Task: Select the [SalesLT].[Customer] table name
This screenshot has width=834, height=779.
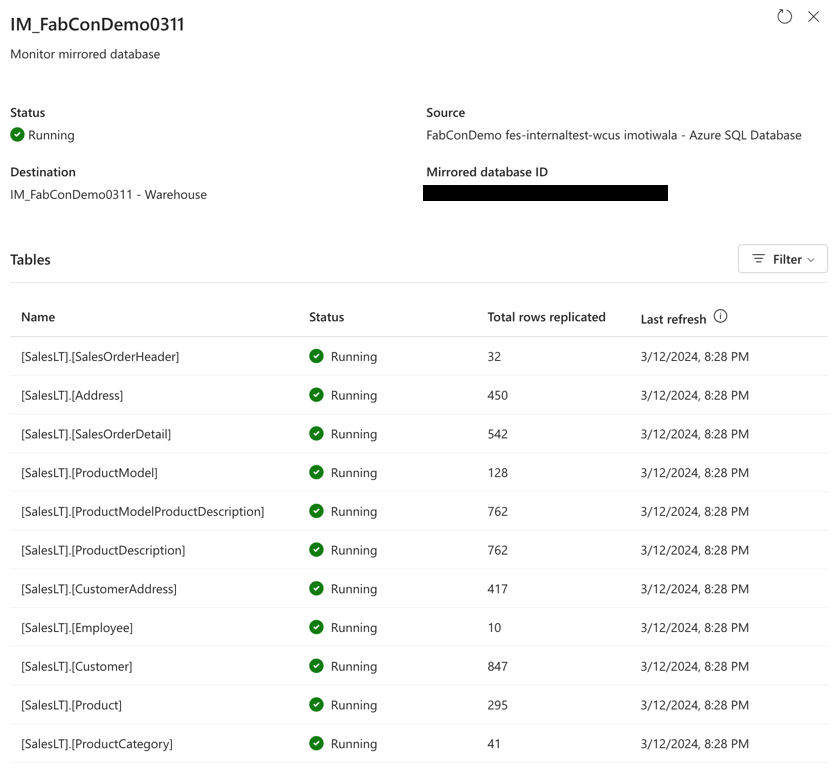Action: (x=77, y=667)
